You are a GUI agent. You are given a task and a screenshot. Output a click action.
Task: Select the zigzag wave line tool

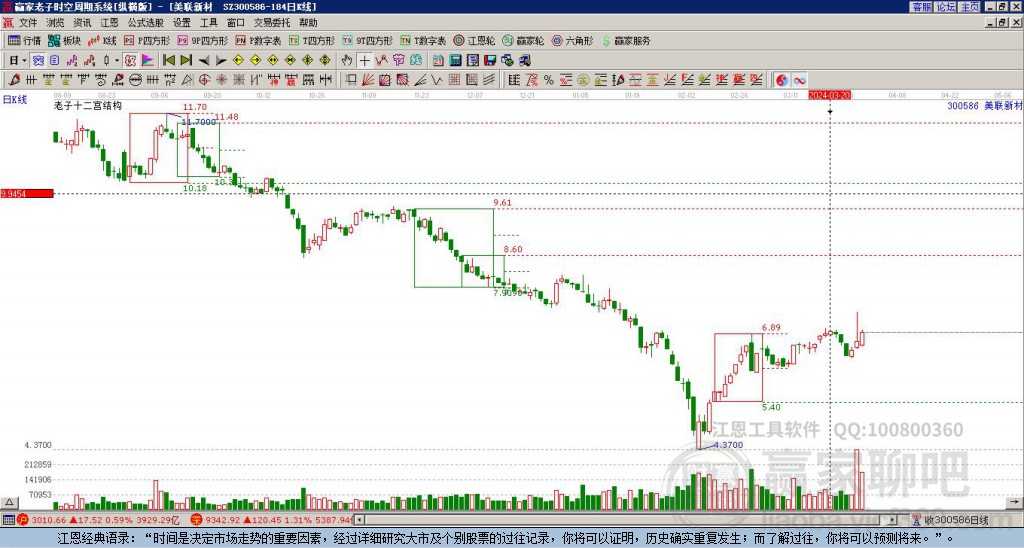436,80
